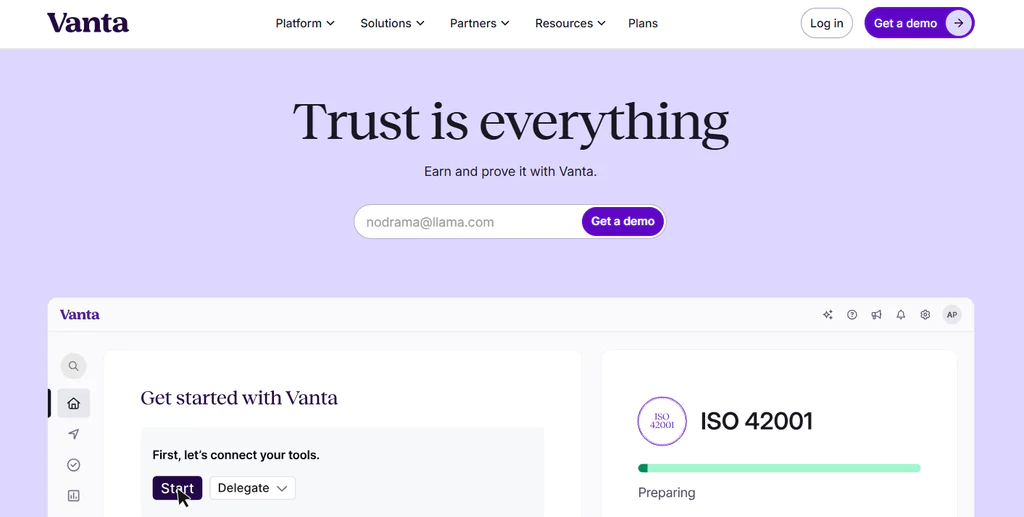Screen dimensions: 1024x517
Task: Expand the Solutions dropdown
Action: pyautogui.click(x=392, y=24)
